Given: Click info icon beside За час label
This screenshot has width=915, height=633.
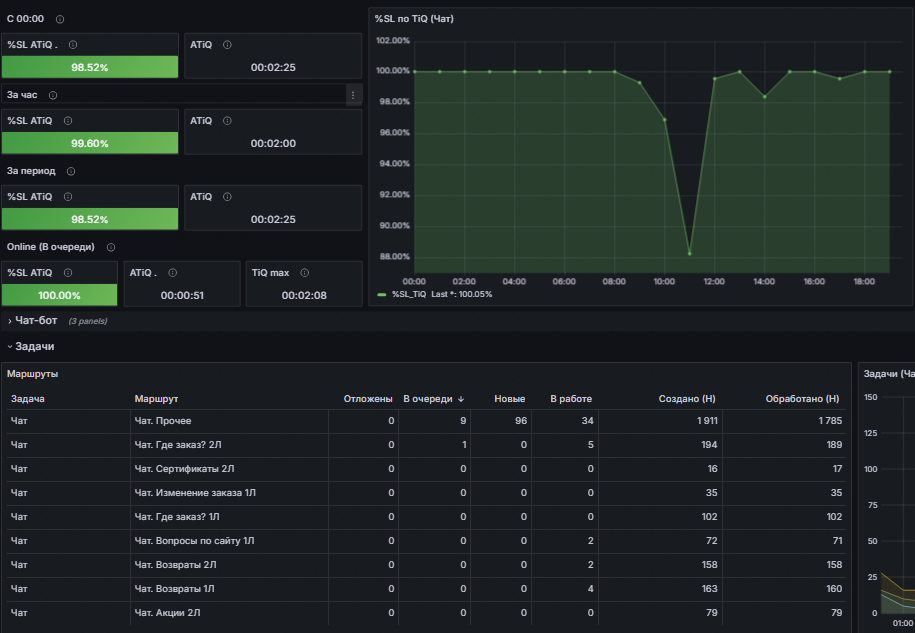Looking at the screenshot, I should [x=53, y=95].
